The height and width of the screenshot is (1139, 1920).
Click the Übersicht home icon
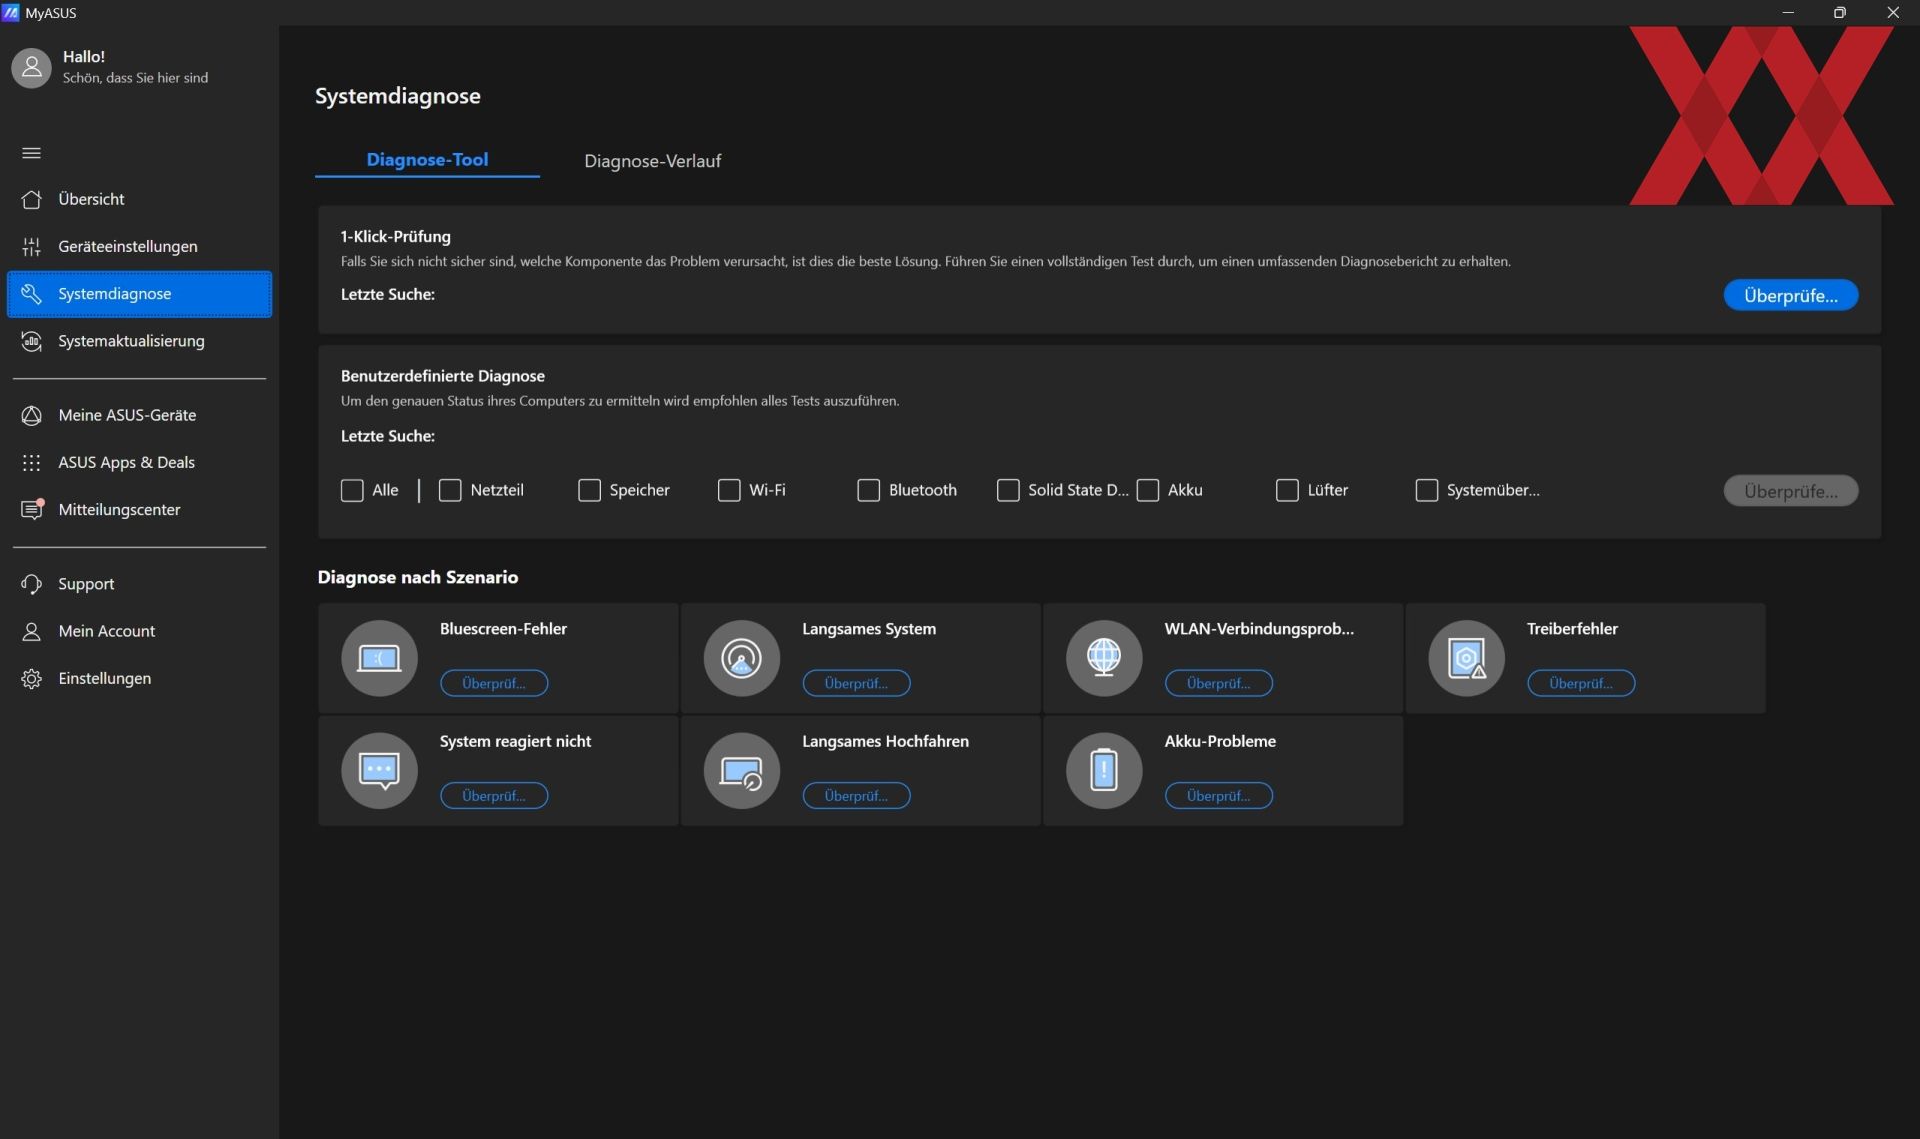pos(31,199)
